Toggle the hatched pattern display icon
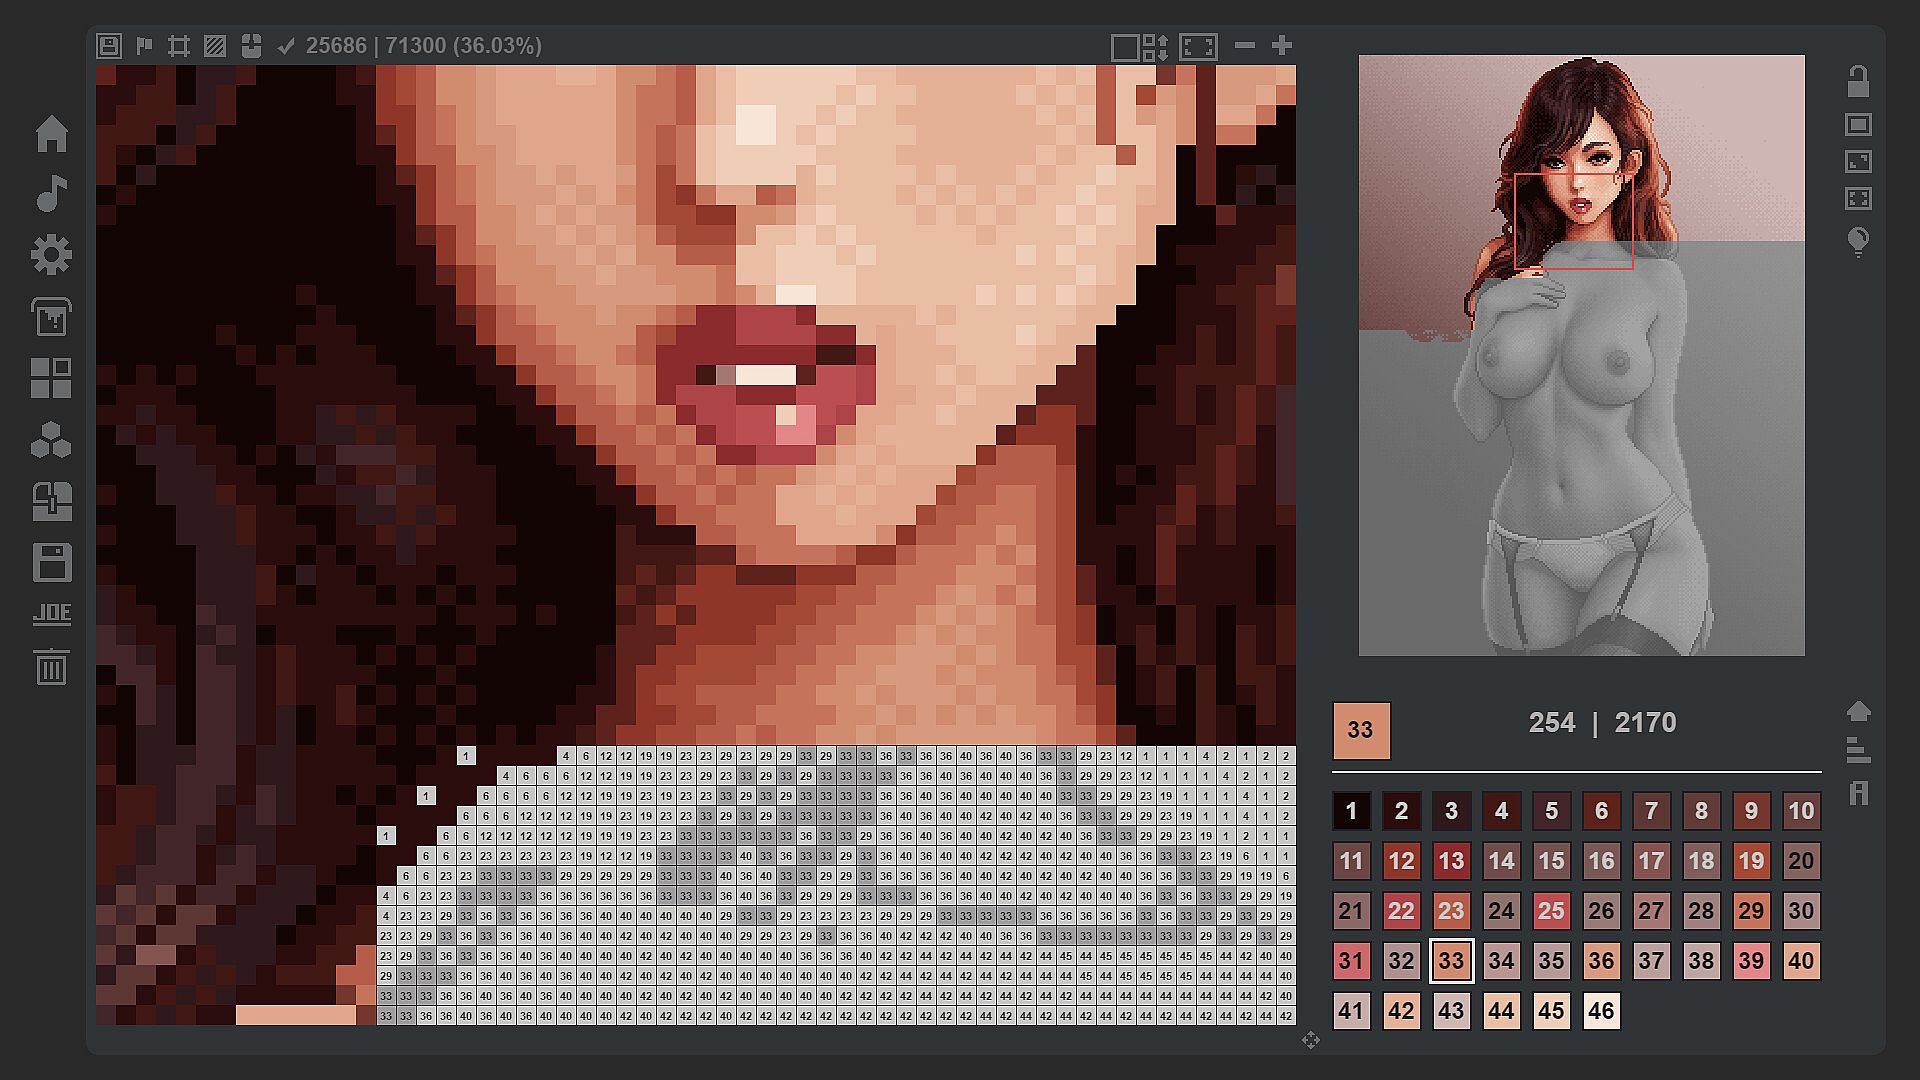 coord(214,46)
